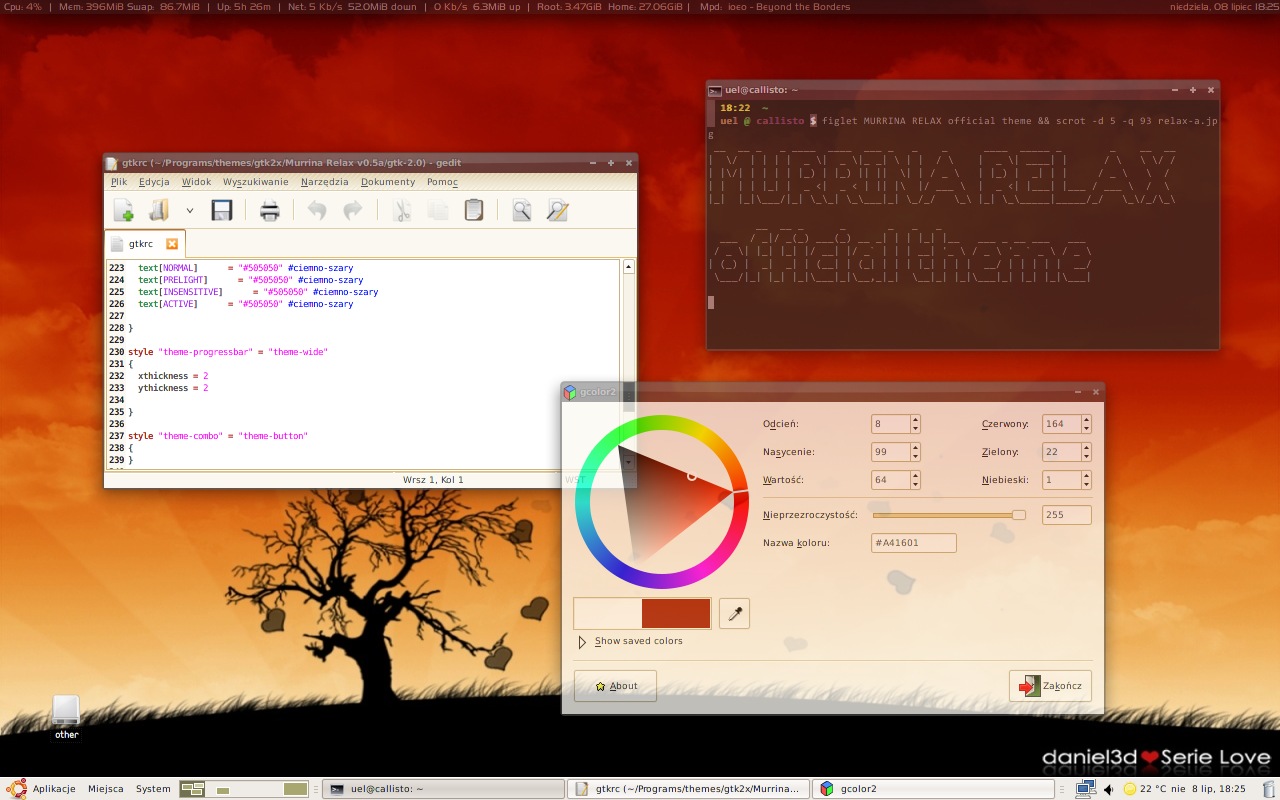Save the gtkrc file with floppy icon
1280x800 pixels.
pyautogui.click(x=221, y=210)
